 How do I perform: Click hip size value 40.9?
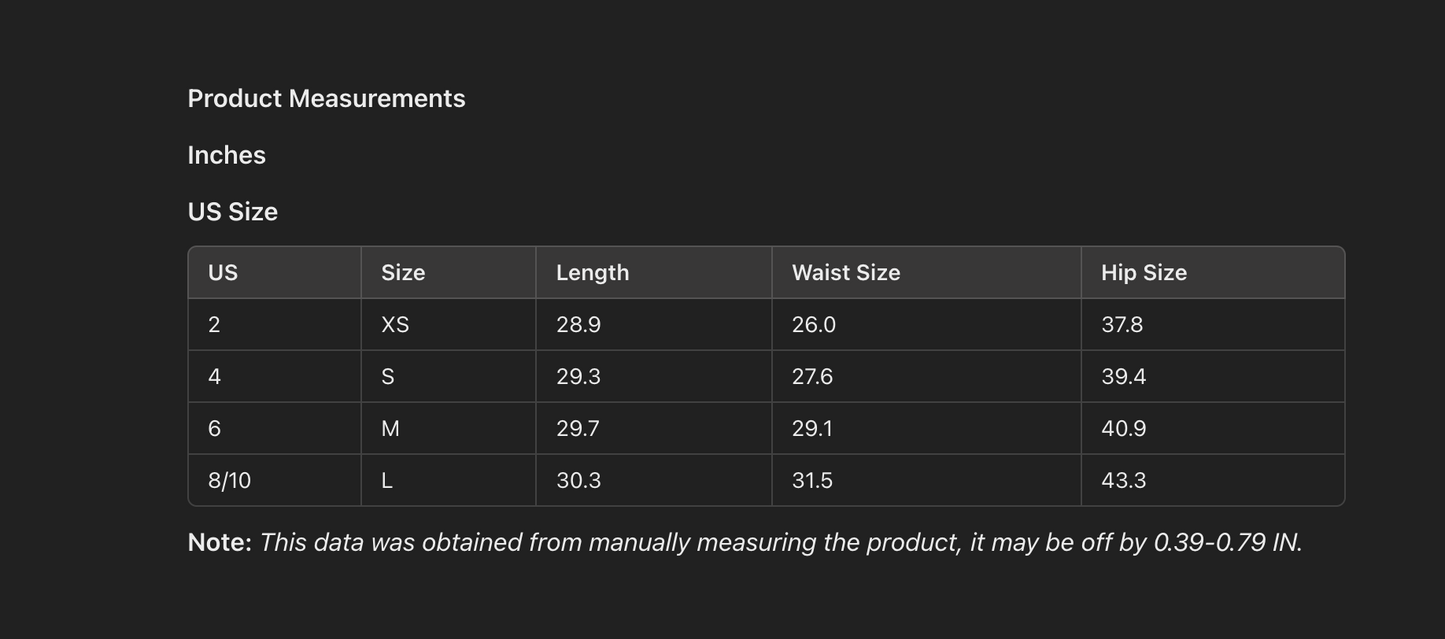tap(1123, 429)
